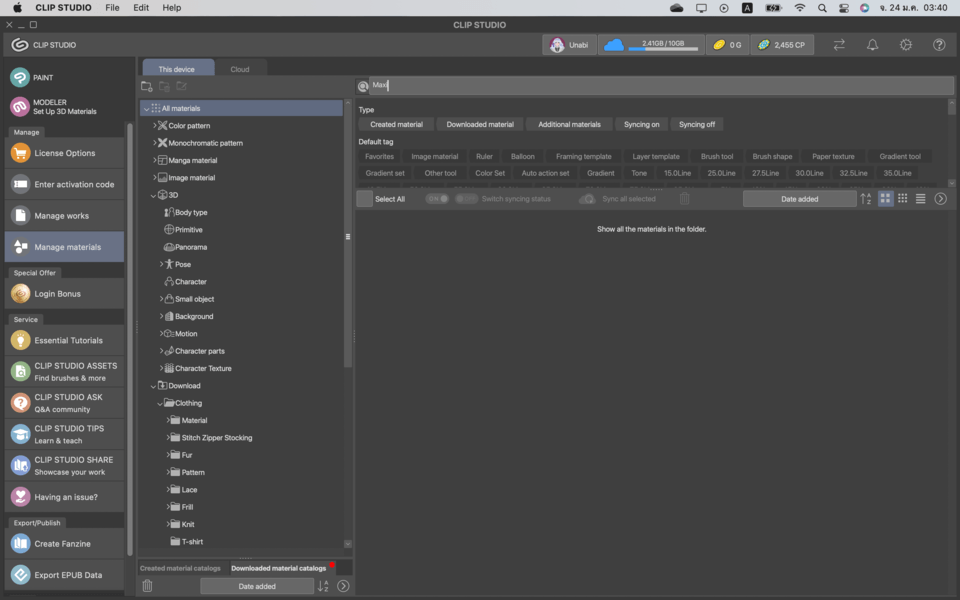
Task: Switch to large thumbnail grid view
Action: [885, 198]
